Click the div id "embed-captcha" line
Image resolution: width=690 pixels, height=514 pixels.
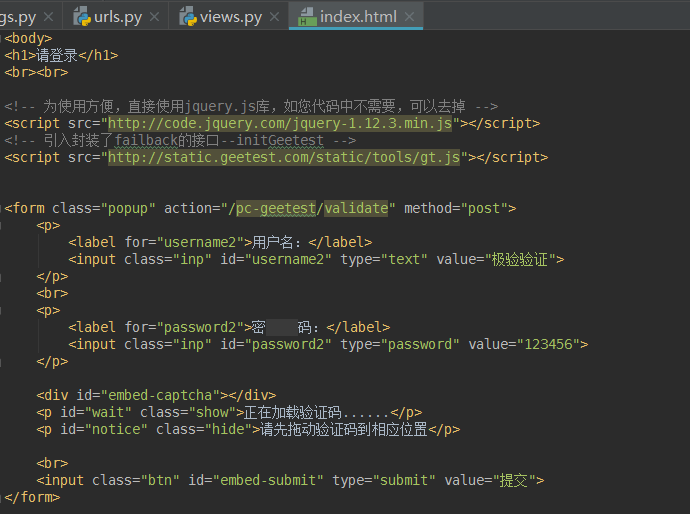(x=156, y=395)
